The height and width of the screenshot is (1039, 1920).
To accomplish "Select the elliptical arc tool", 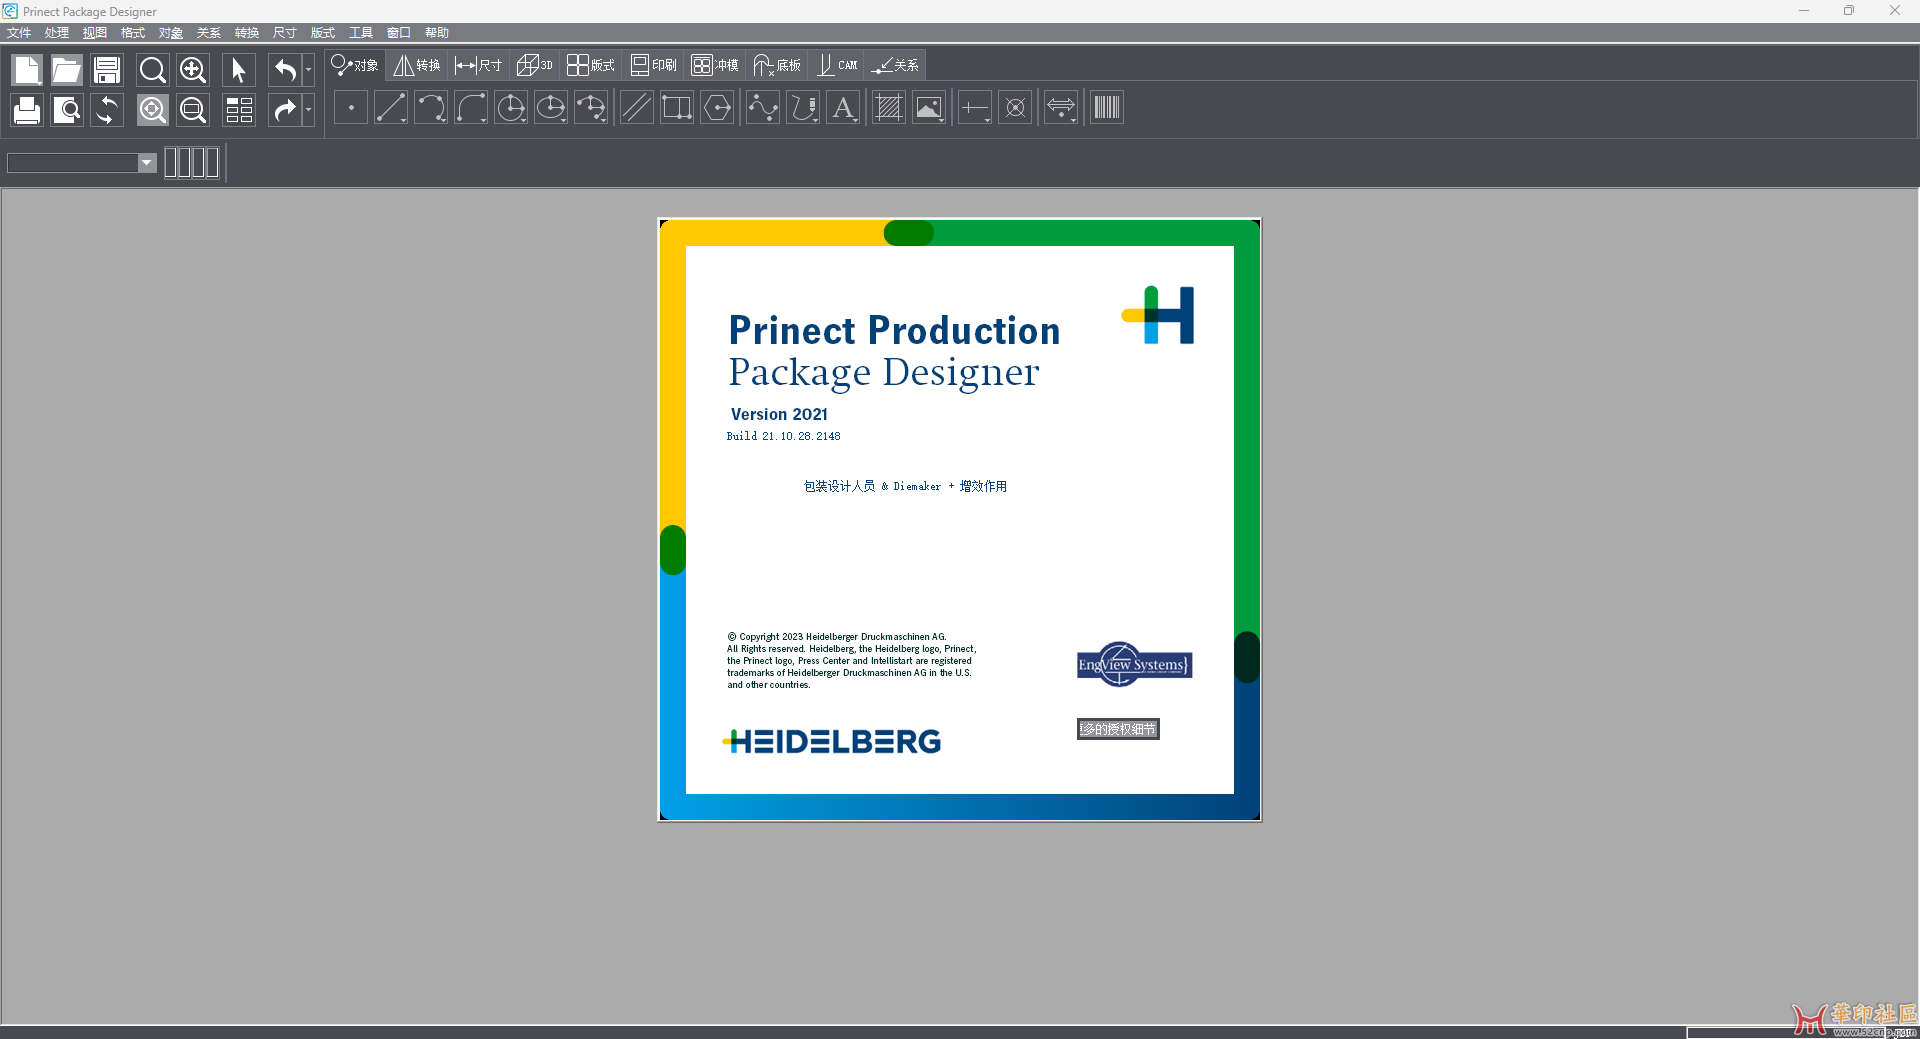I will [591, 108].
